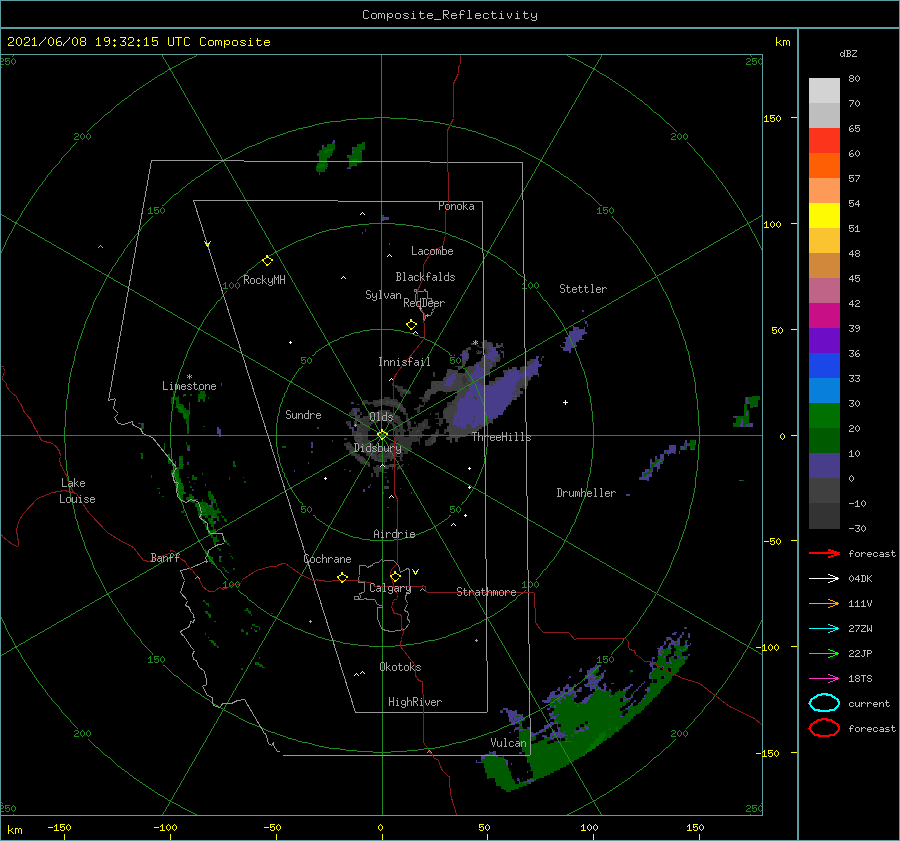
Task: Click the cyan current ellipse icon
Action: [824, 703]
